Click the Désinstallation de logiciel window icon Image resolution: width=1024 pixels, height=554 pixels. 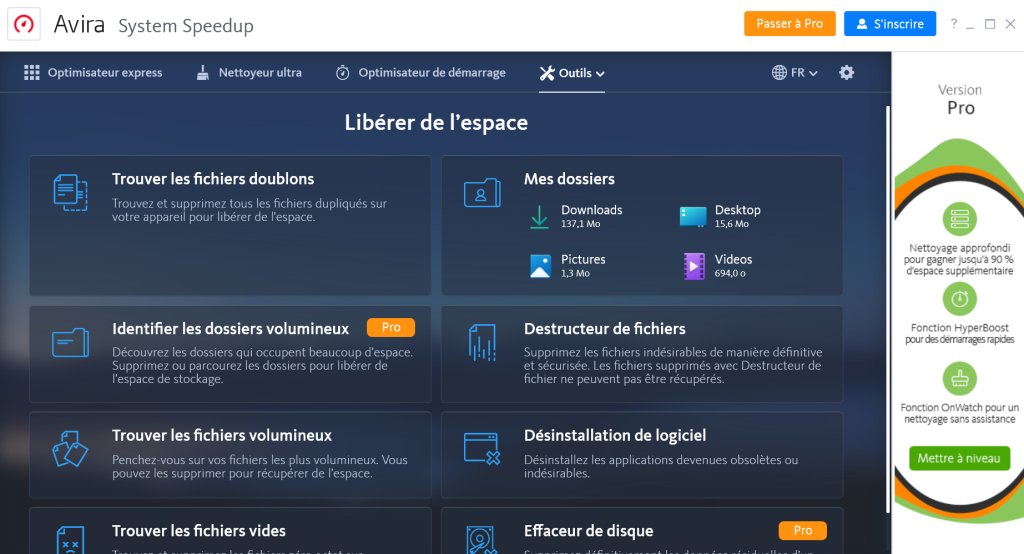click(482, 449)
